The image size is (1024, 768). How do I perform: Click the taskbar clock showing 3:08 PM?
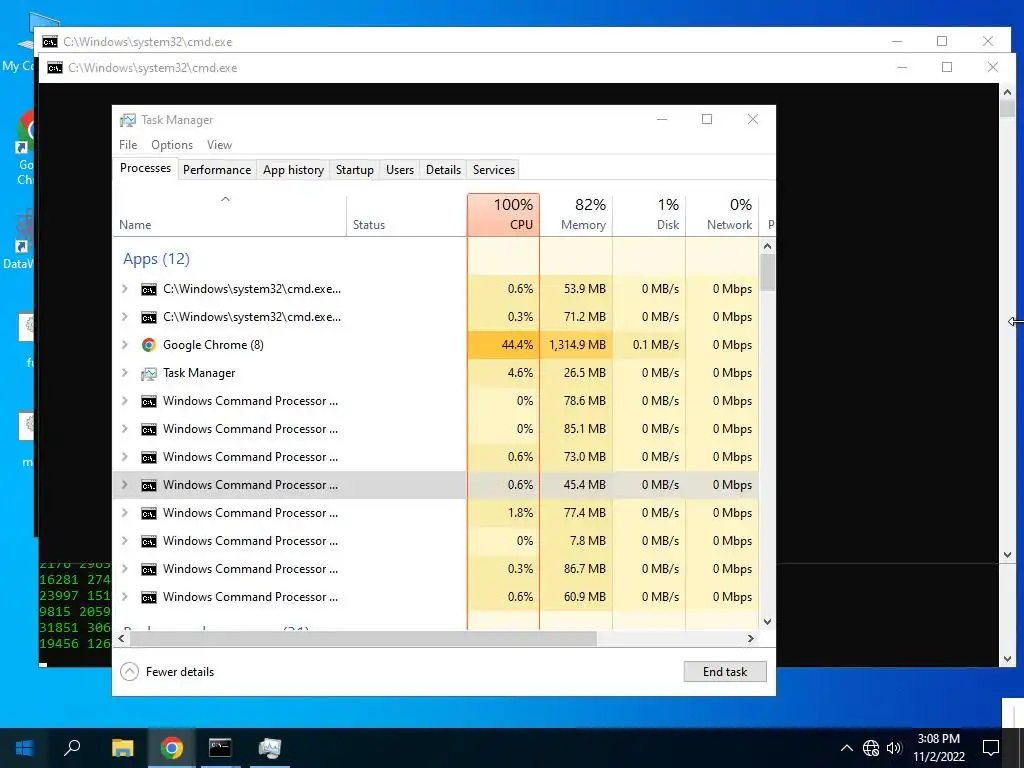click(x=938, y=748)
